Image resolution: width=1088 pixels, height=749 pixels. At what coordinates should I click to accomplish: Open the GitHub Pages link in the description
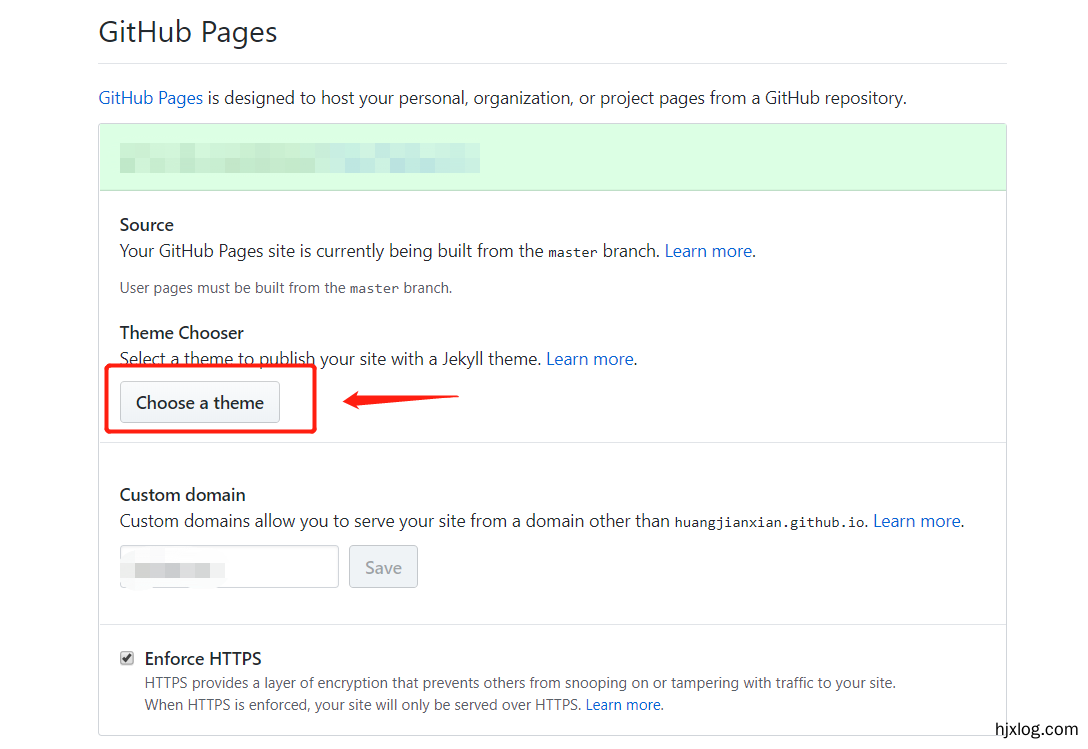point(151,98)
